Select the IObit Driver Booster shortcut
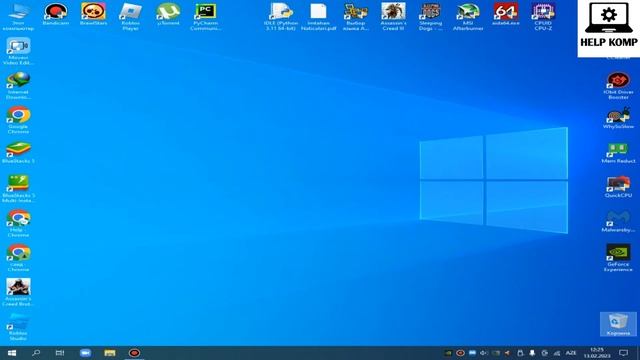 pyautogui.click(x=618, y=86)
